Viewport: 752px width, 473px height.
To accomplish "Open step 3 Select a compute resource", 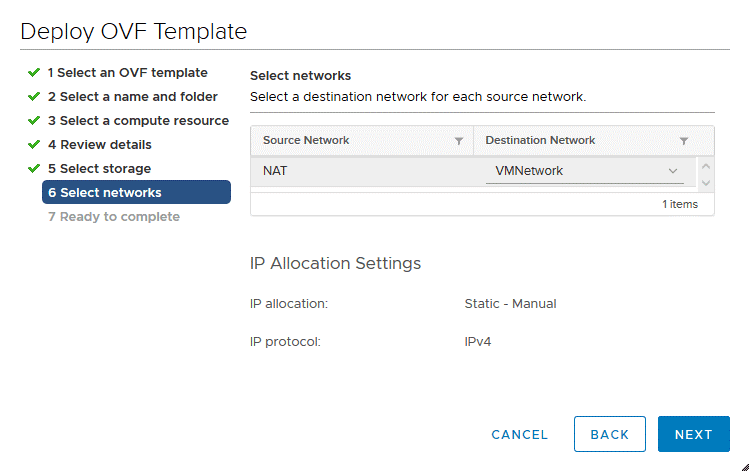I will [138, 121].
